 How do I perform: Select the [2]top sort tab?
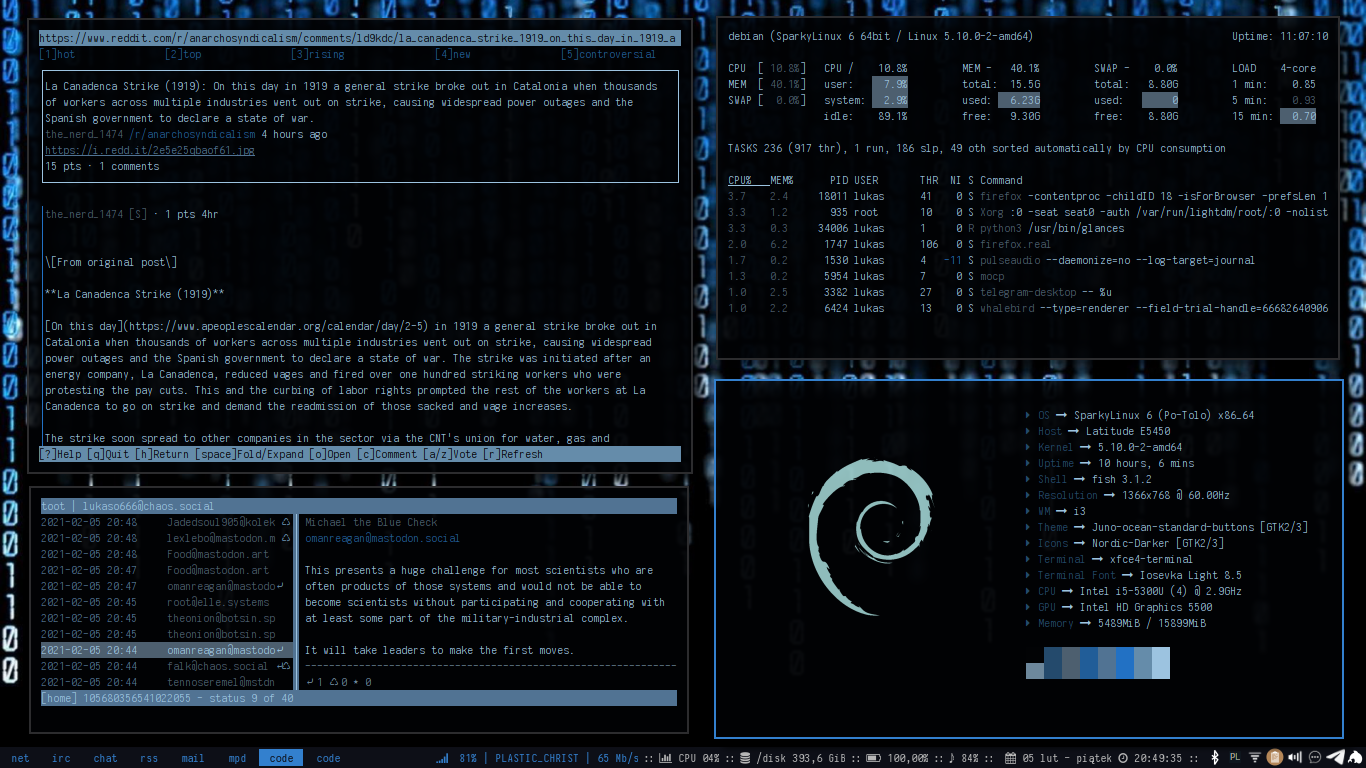click(x=183, y=54)
